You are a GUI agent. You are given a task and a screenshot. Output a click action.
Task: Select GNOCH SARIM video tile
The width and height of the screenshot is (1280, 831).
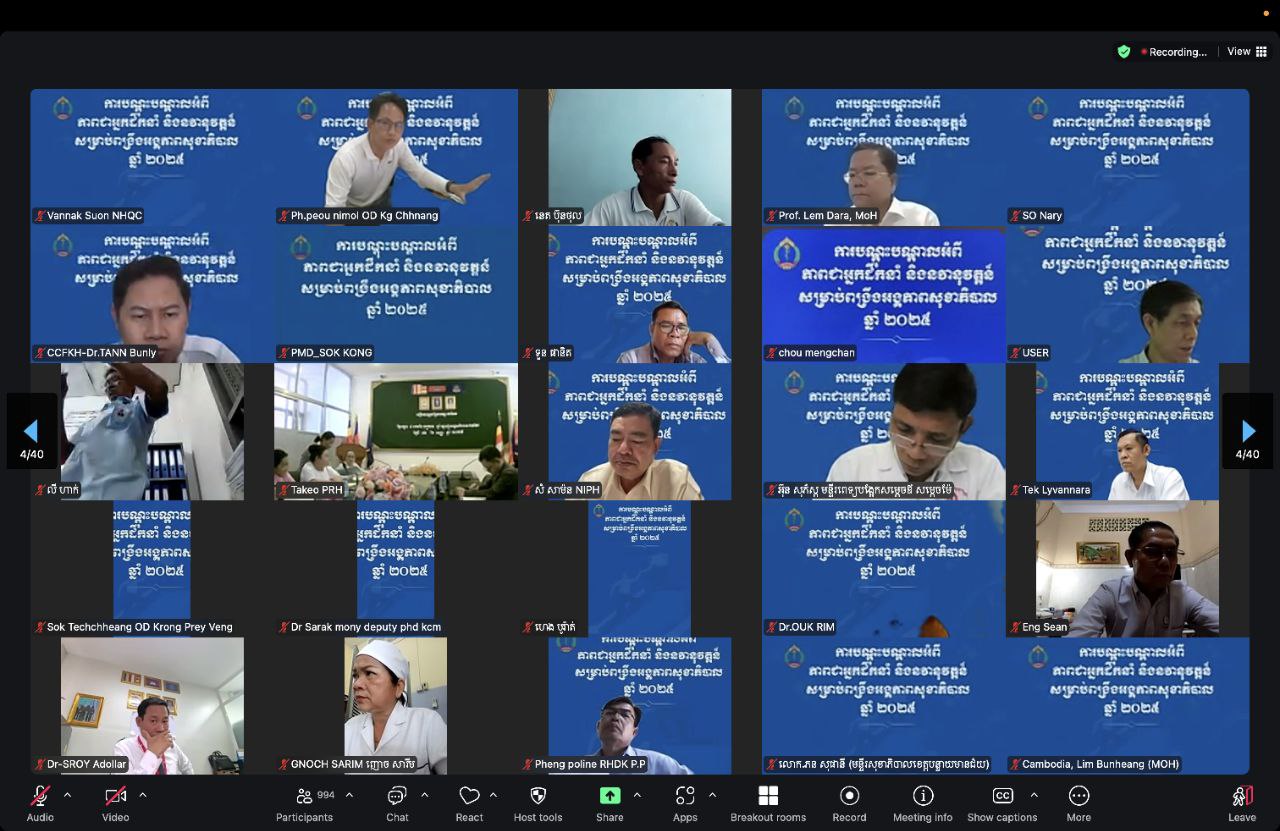(396, 705)
